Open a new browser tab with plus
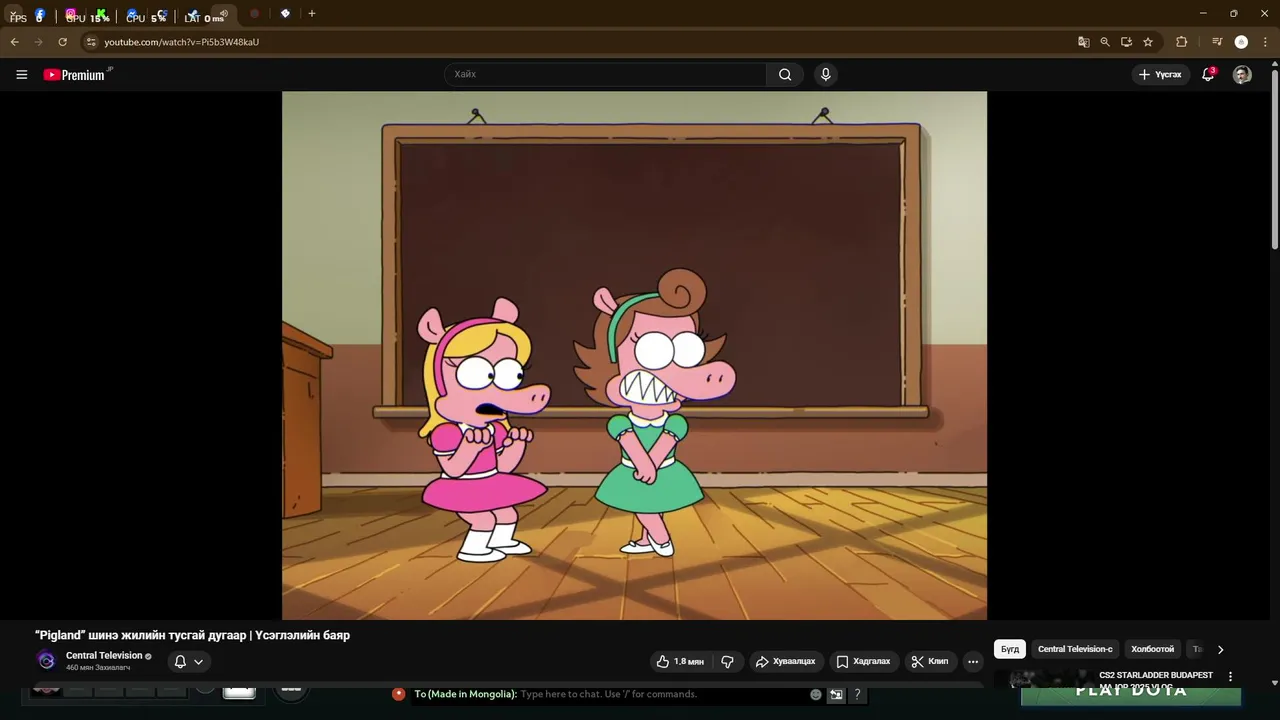This screenshot has height=720, width=1280. pos(312,14)
